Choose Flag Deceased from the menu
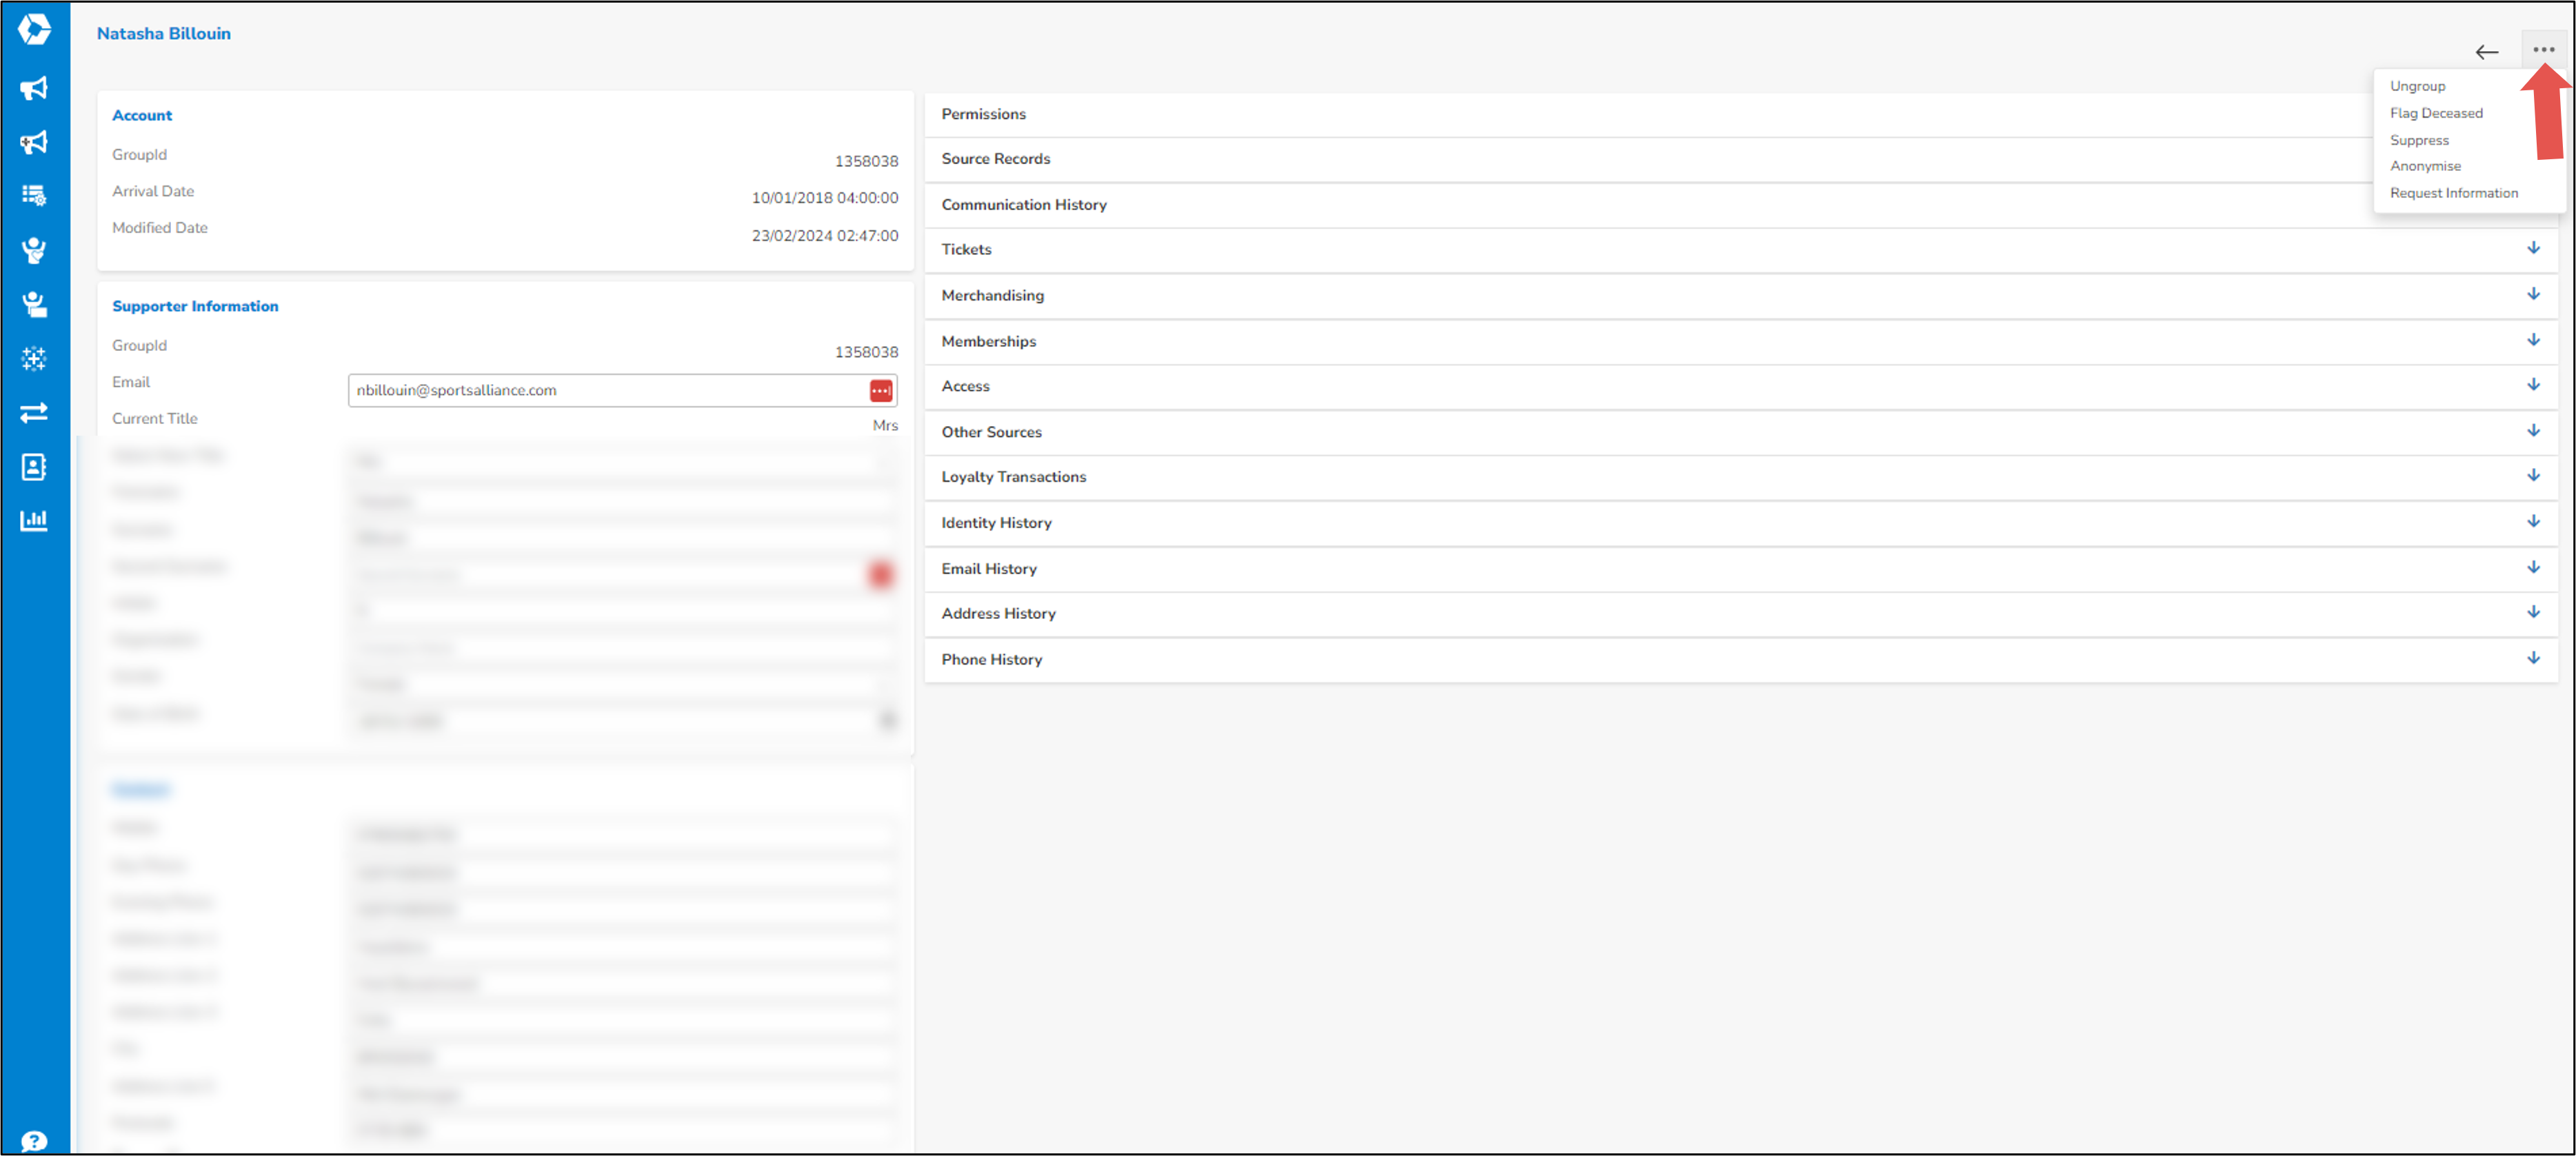The image size is (2576, 1156). pyautogui.click(x=2437, y=112)
